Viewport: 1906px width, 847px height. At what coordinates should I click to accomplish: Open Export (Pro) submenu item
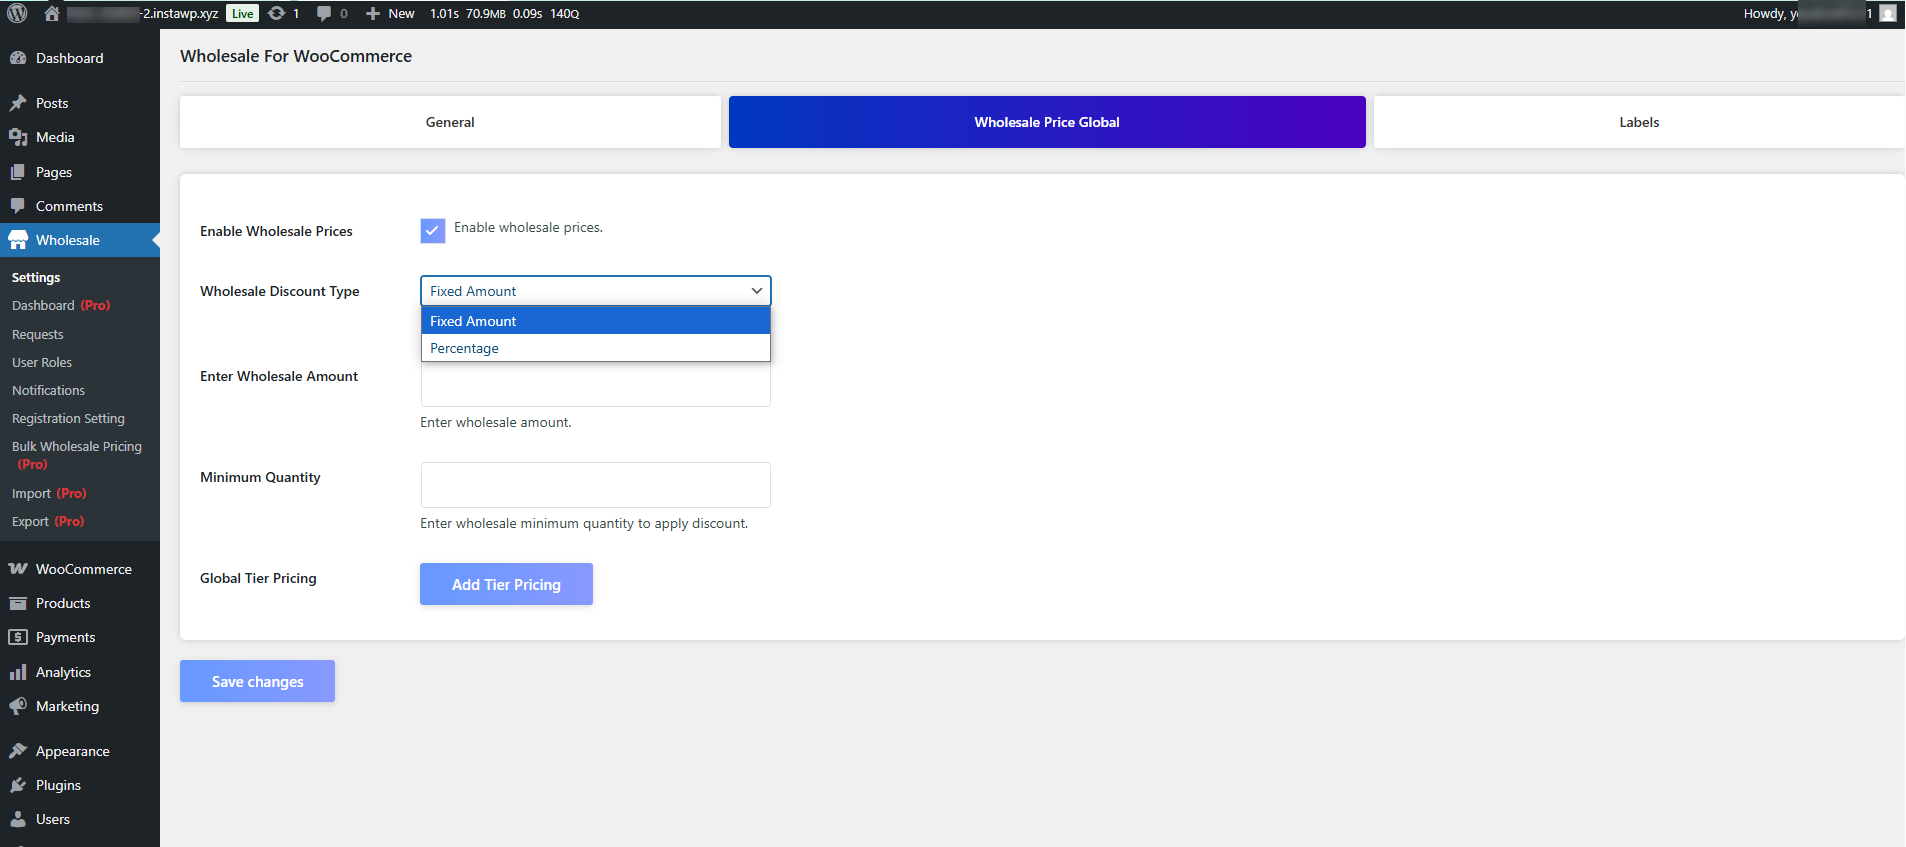[x=48, y=522]
